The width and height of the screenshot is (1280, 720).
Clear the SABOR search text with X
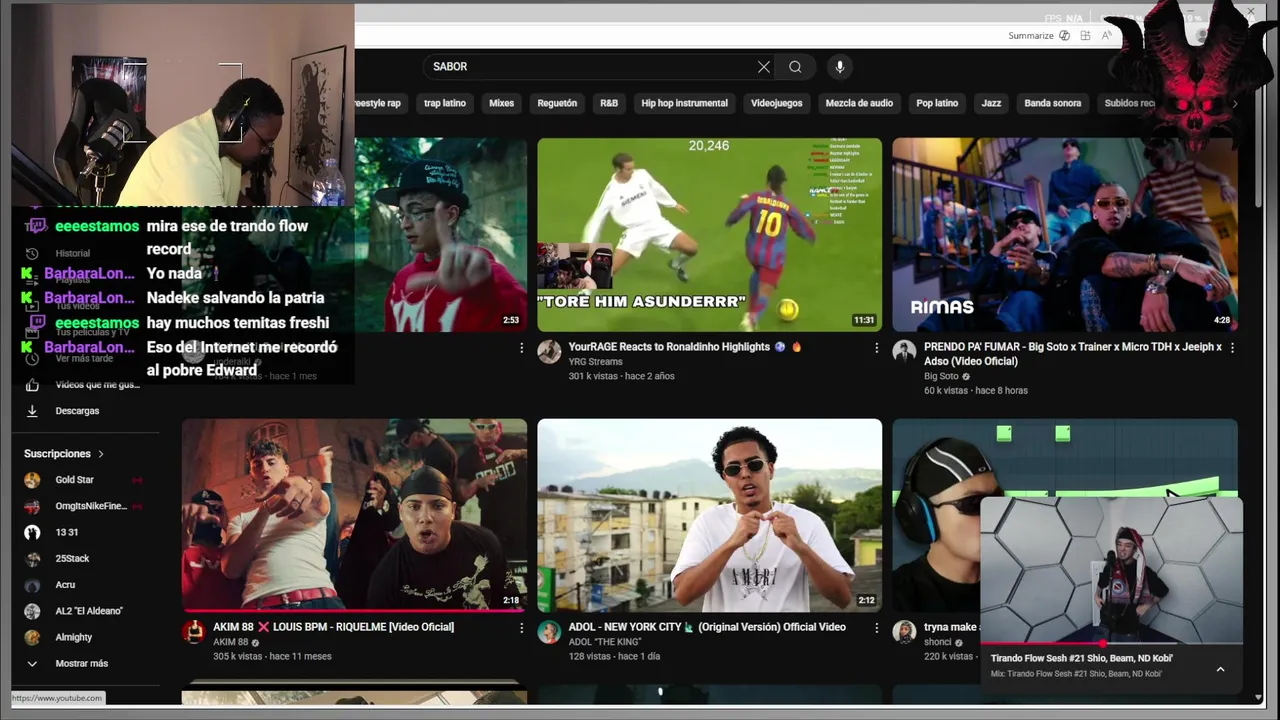tap(764, 67)
